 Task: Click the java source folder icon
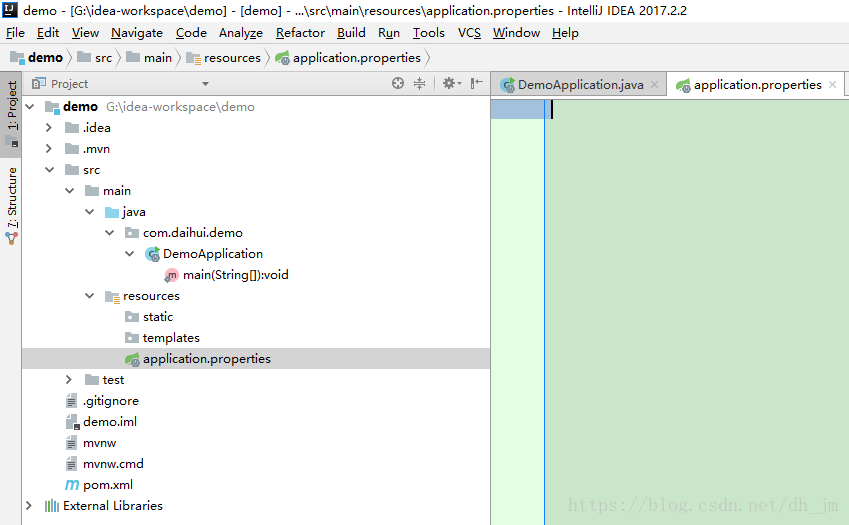112,212
